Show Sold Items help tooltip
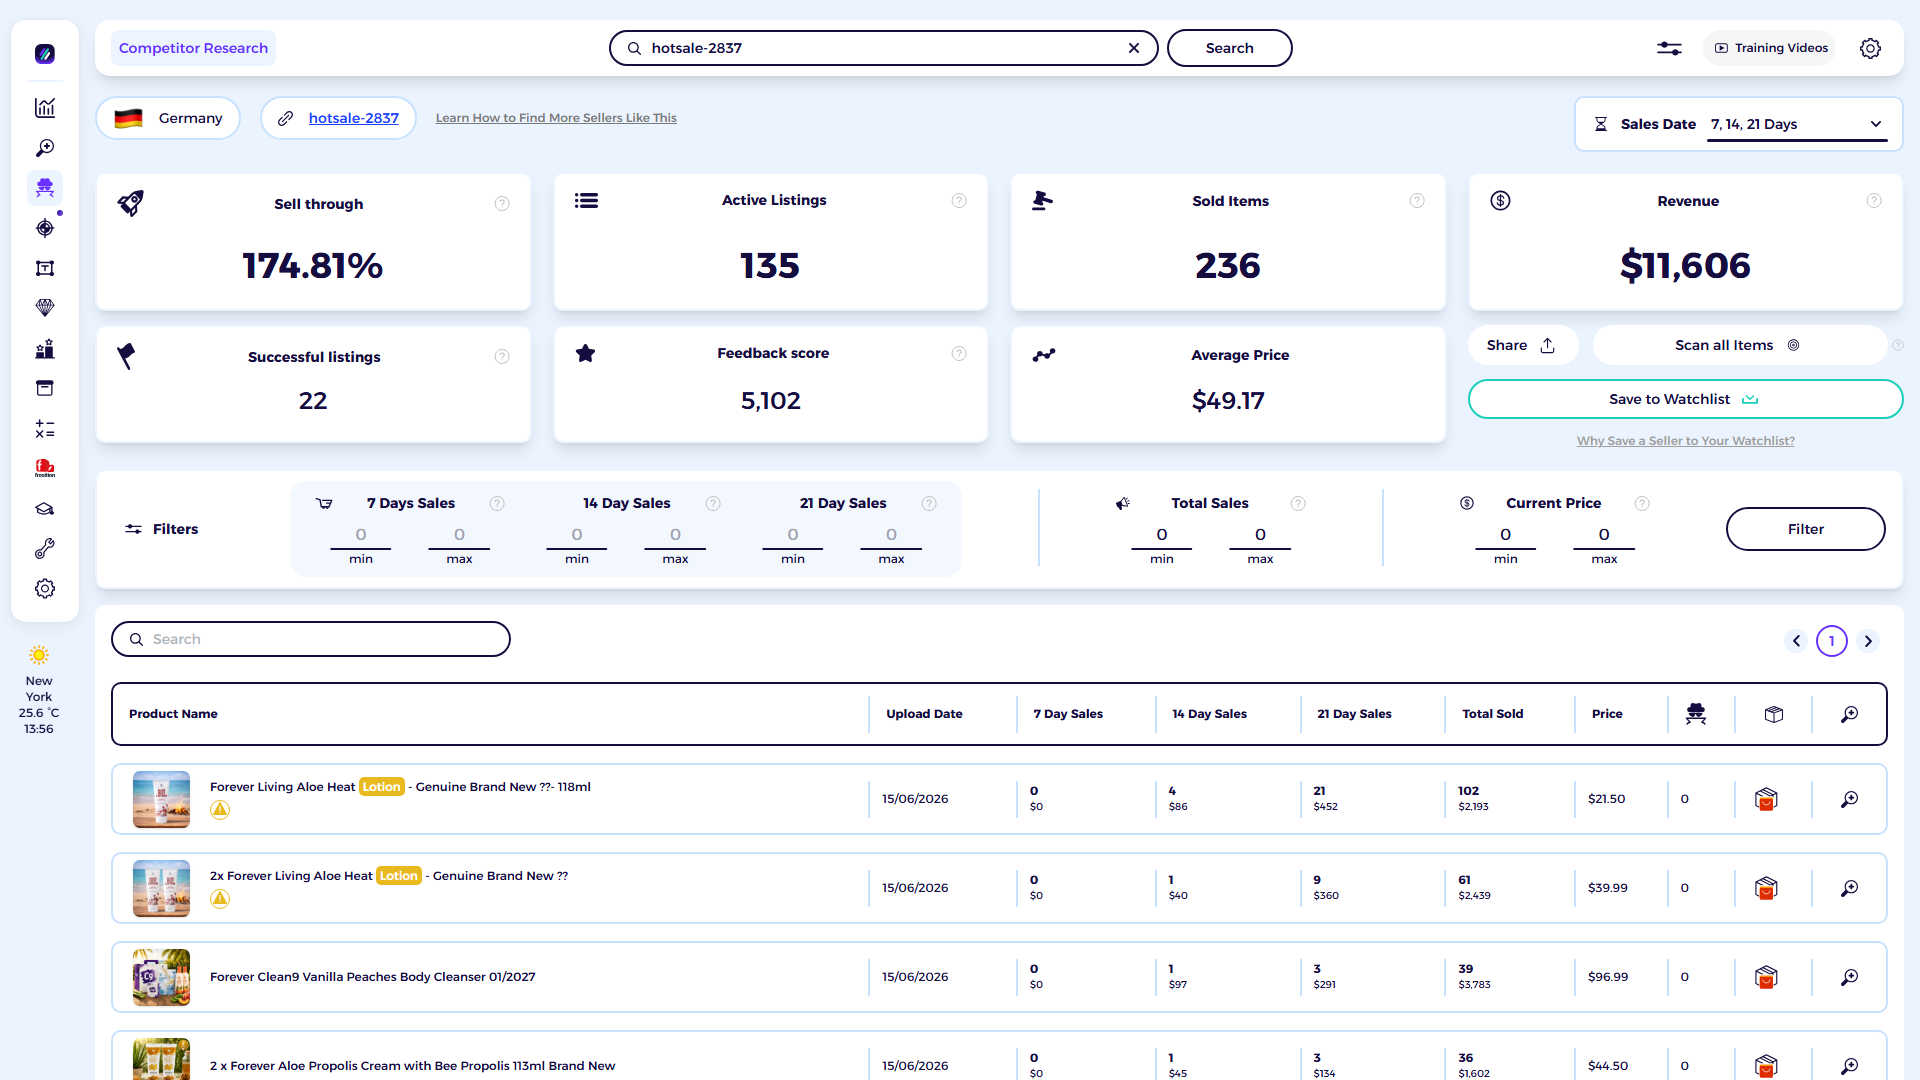Viewport: 1920px width, 1080px height. point(1417,201)
